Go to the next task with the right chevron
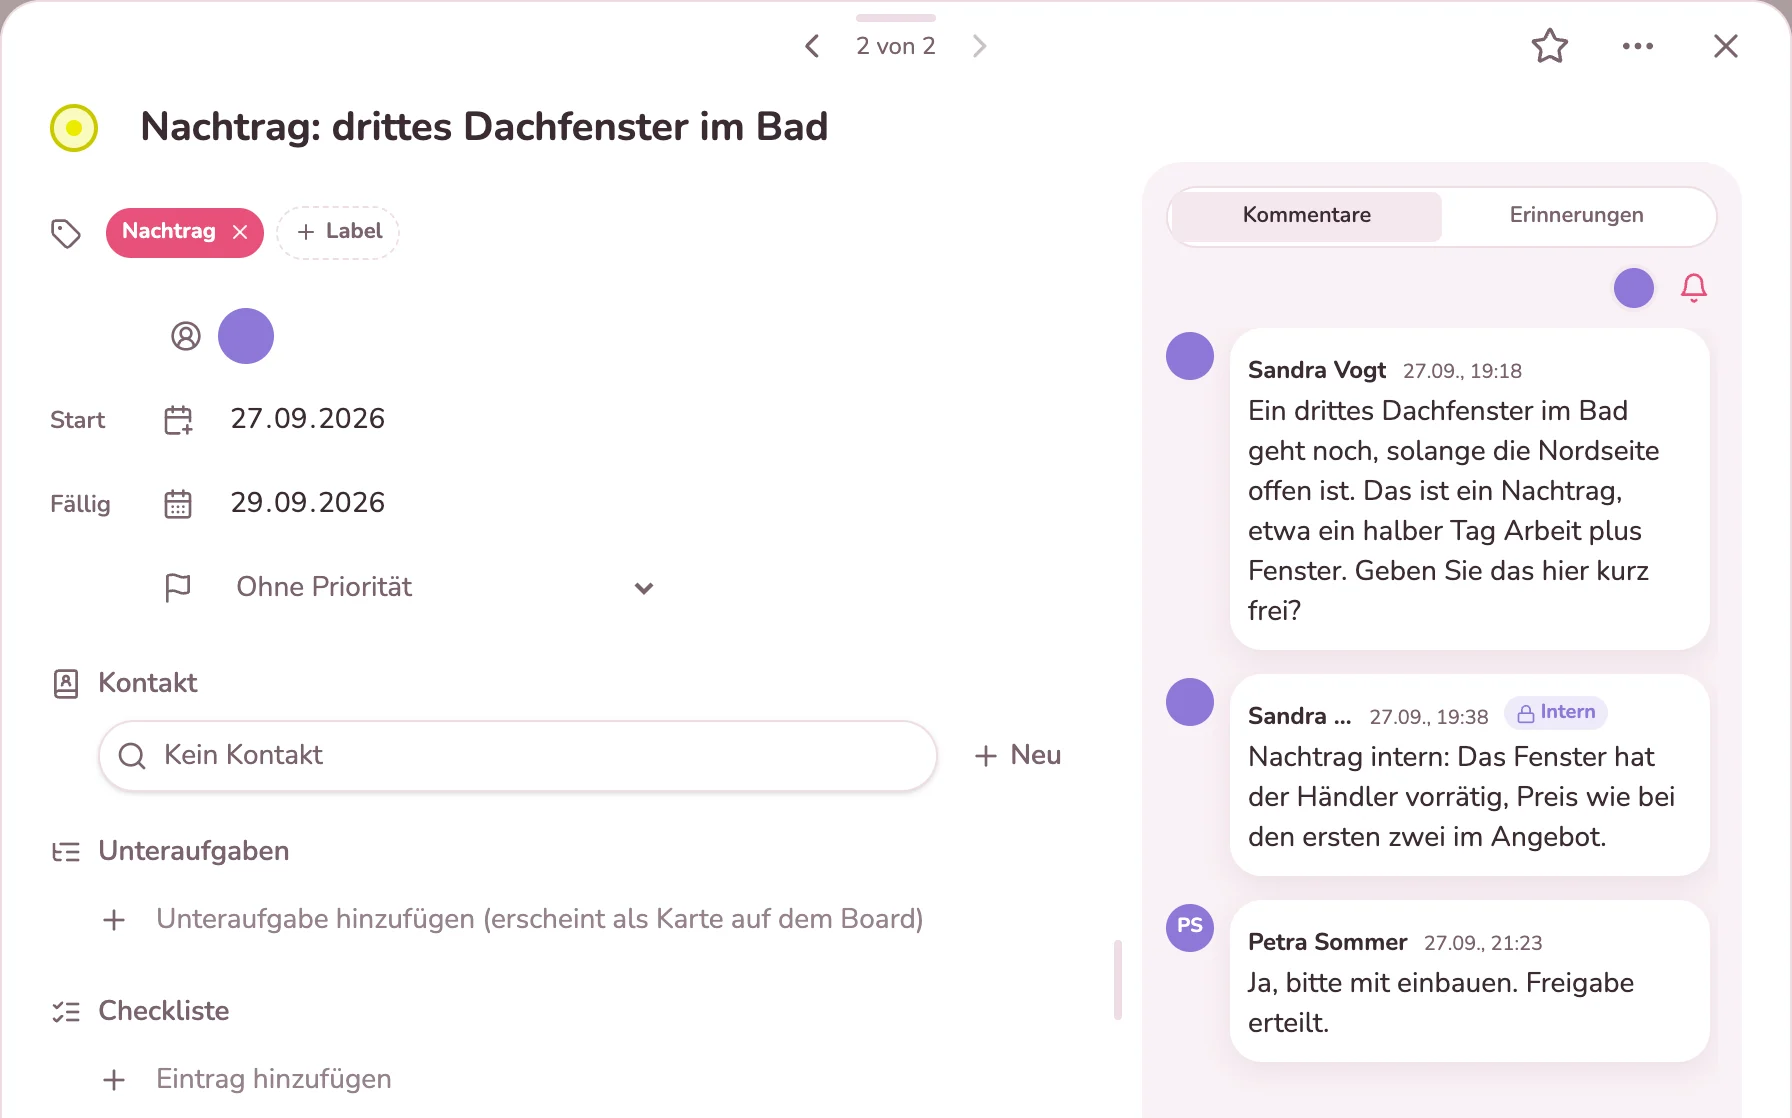The height and width of the screenshot is (1118, 1792). 979,46
